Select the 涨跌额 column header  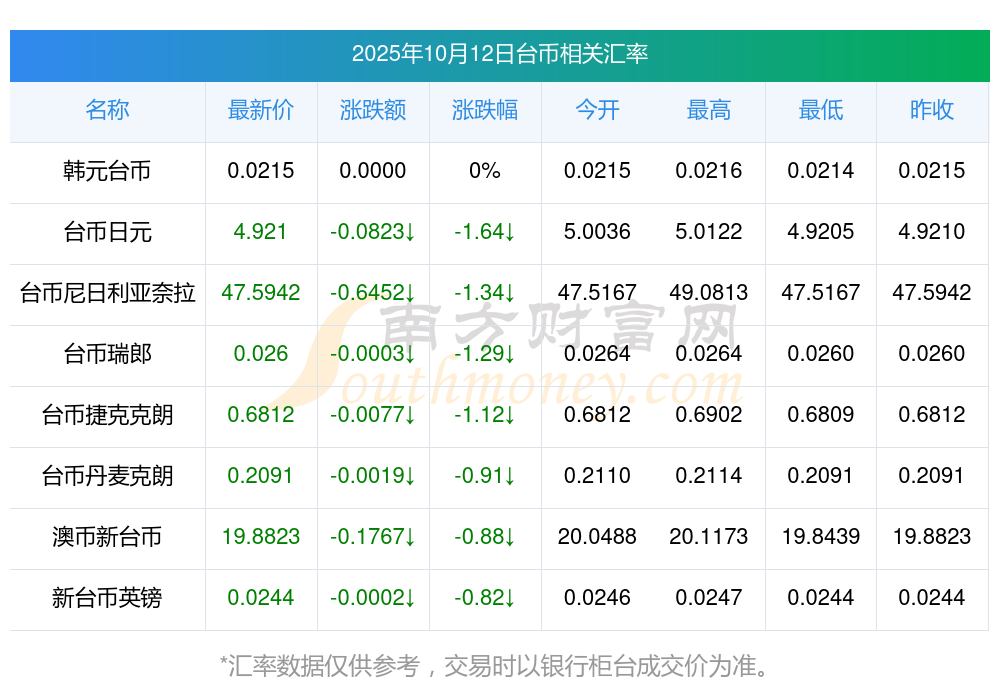point(373,110)
